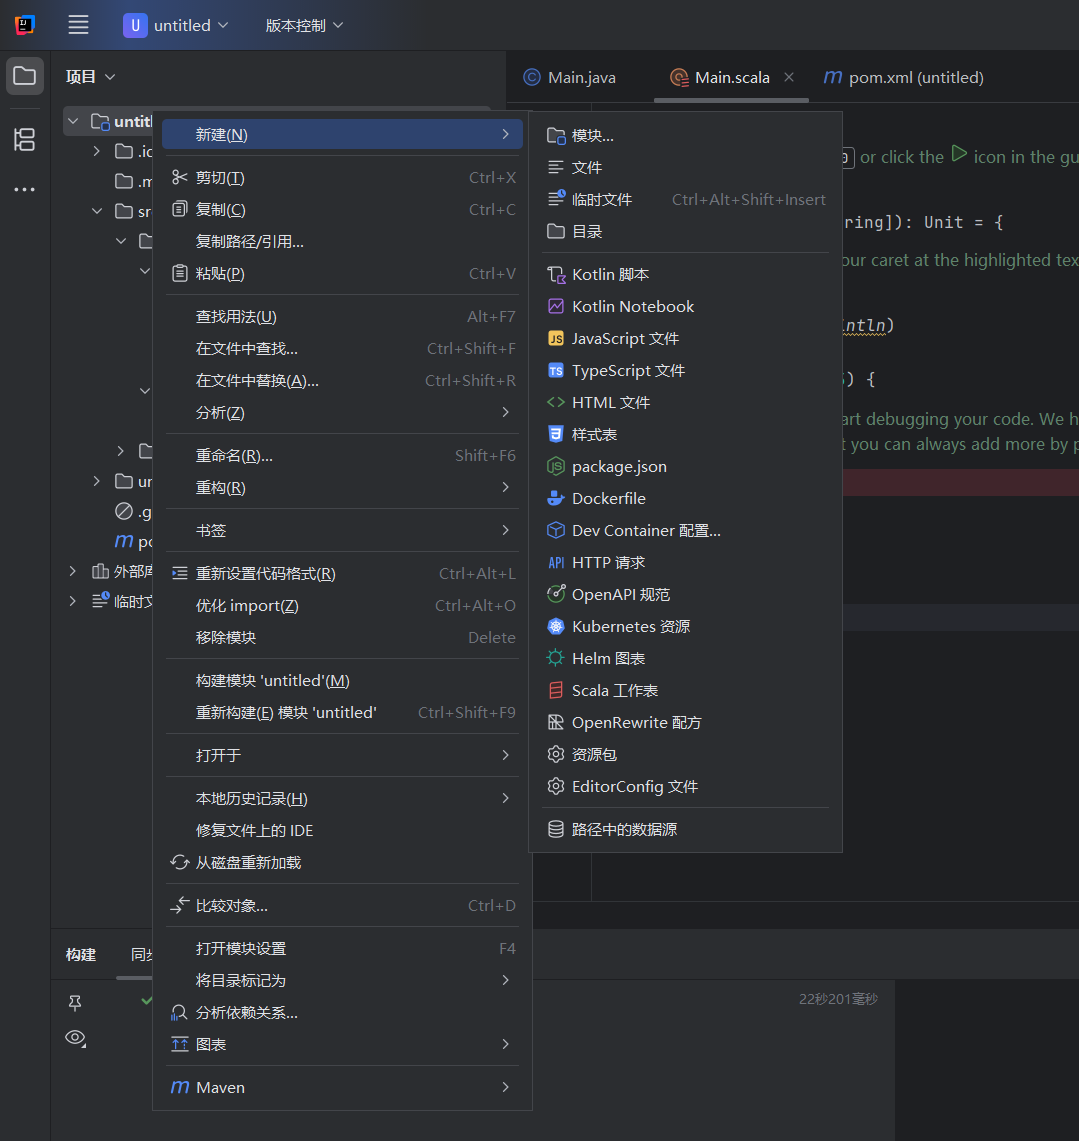This screenshot has height=1141, width=1079.
Task: Toggle the eye filter in the build panel
Action: [75, 1038]
